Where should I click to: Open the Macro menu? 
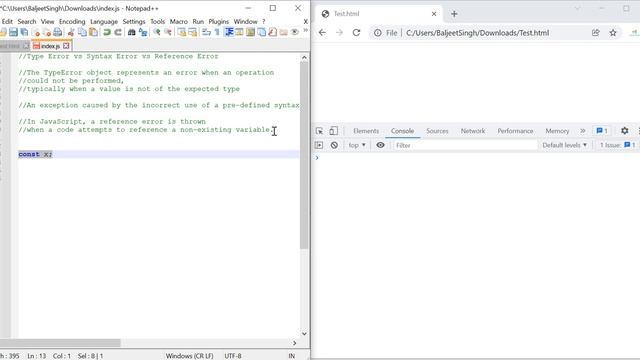(x=179, y=22)
